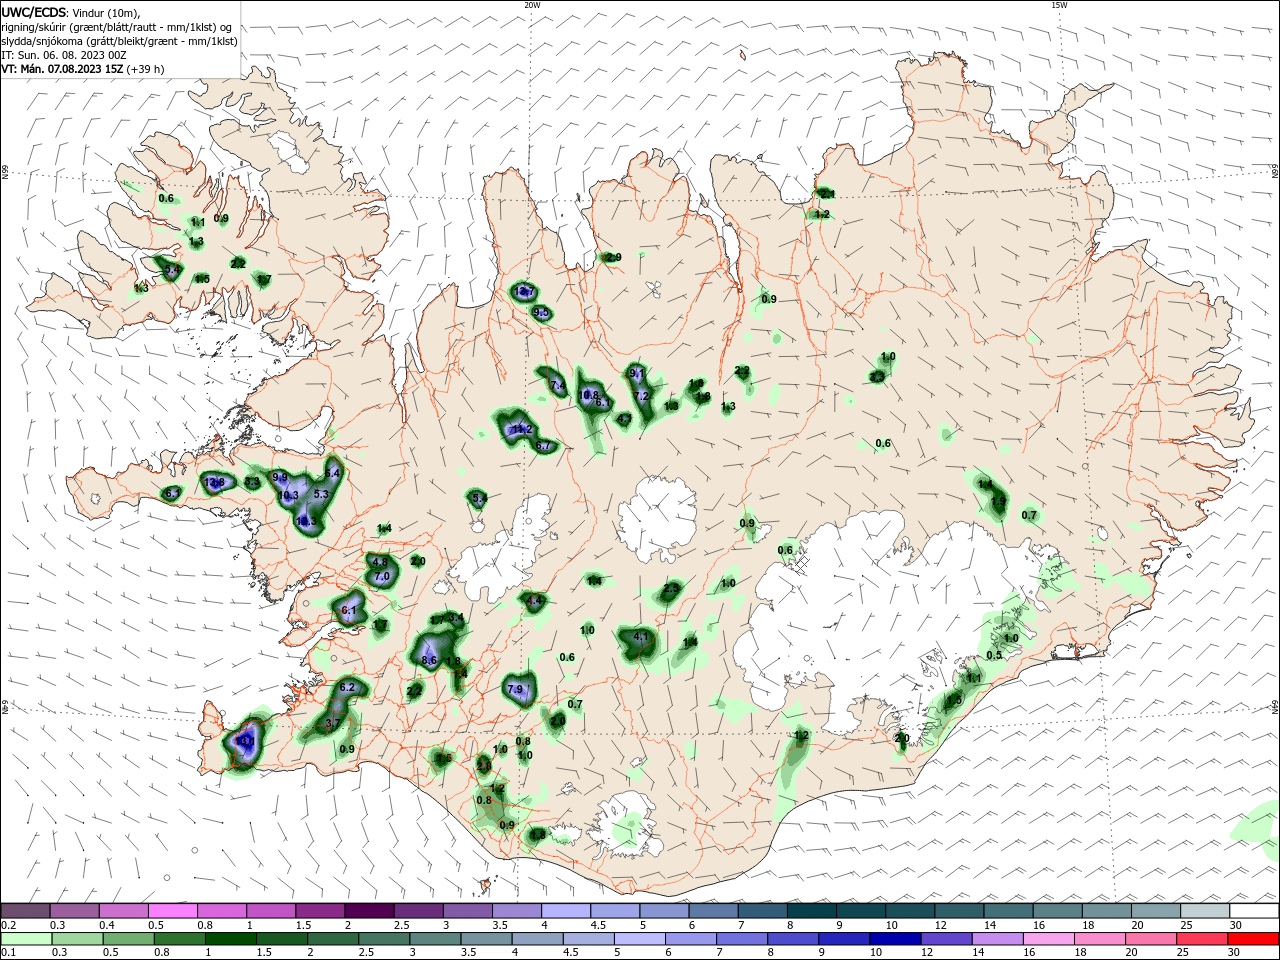1280x960 pixels.
Task: Click the 13.8 precipitation value
Action: [214, 482]
